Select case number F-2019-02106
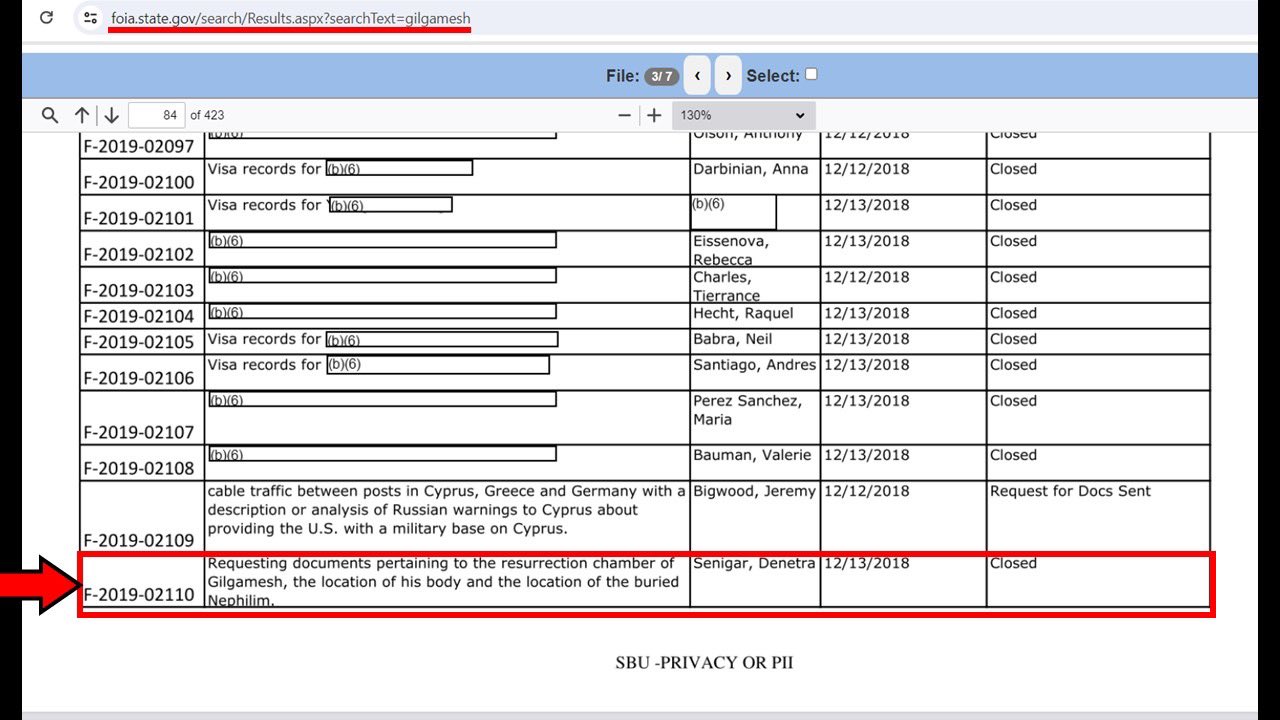 tap(139, 378)
